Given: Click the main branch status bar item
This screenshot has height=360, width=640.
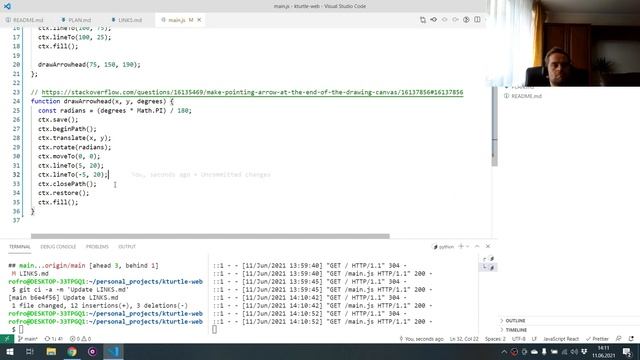Looking at the screenshot, I should tap(28, 339).
